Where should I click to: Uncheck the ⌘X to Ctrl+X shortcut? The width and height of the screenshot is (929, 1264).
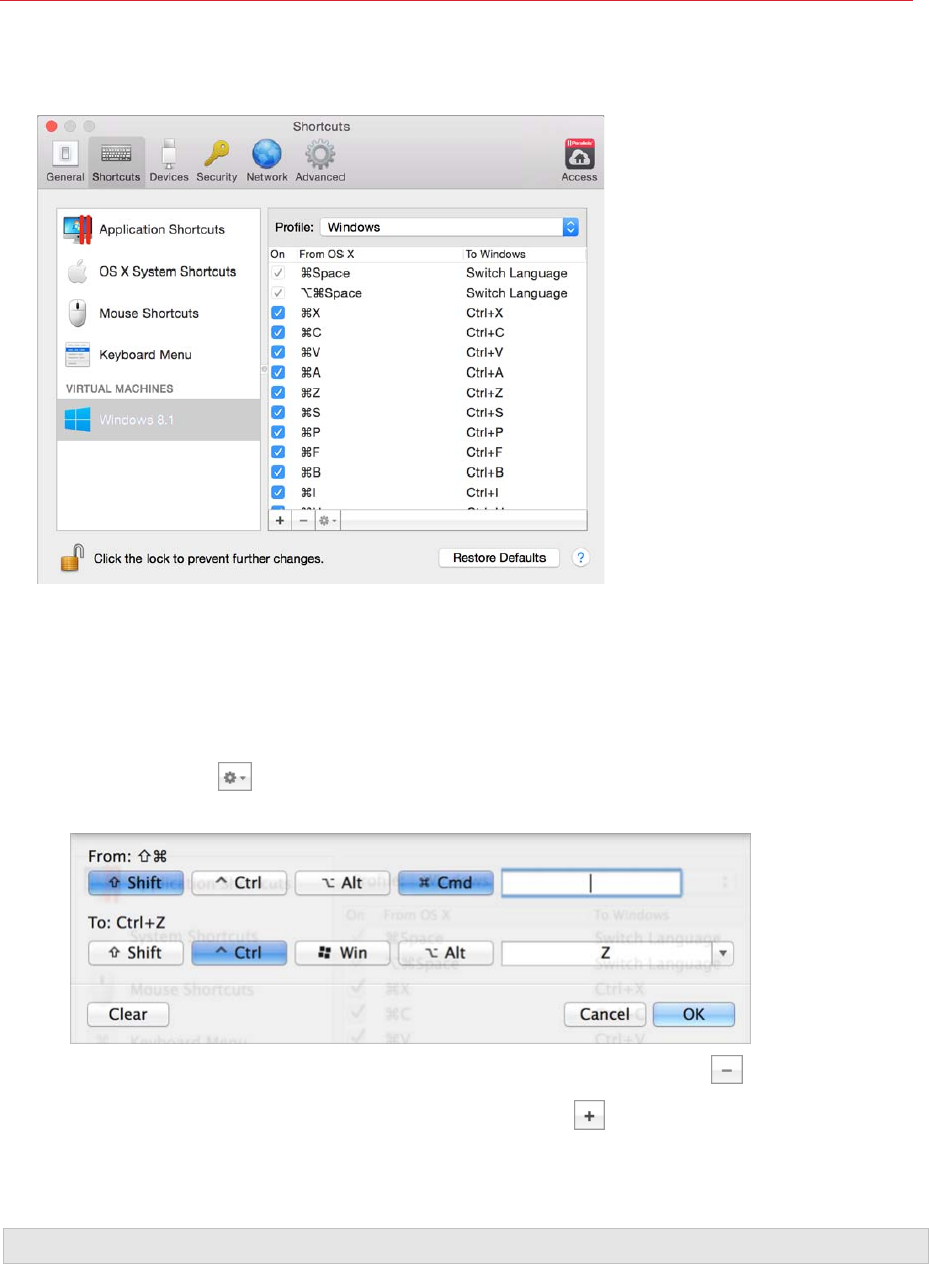point(279,313)
